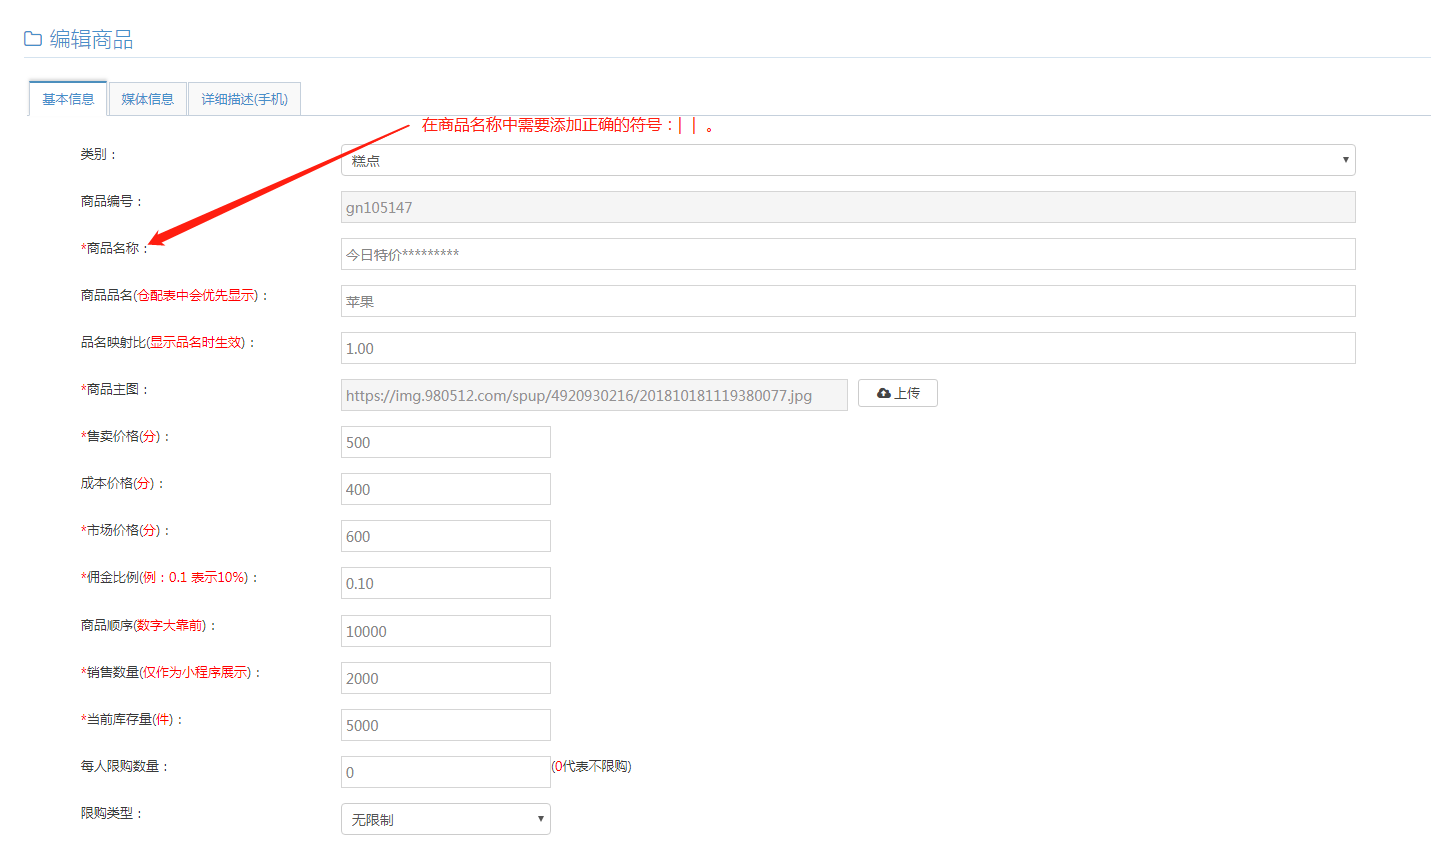
Task: Click the 商品顺序(数字大靠前) label
Action: pos(149,625)
